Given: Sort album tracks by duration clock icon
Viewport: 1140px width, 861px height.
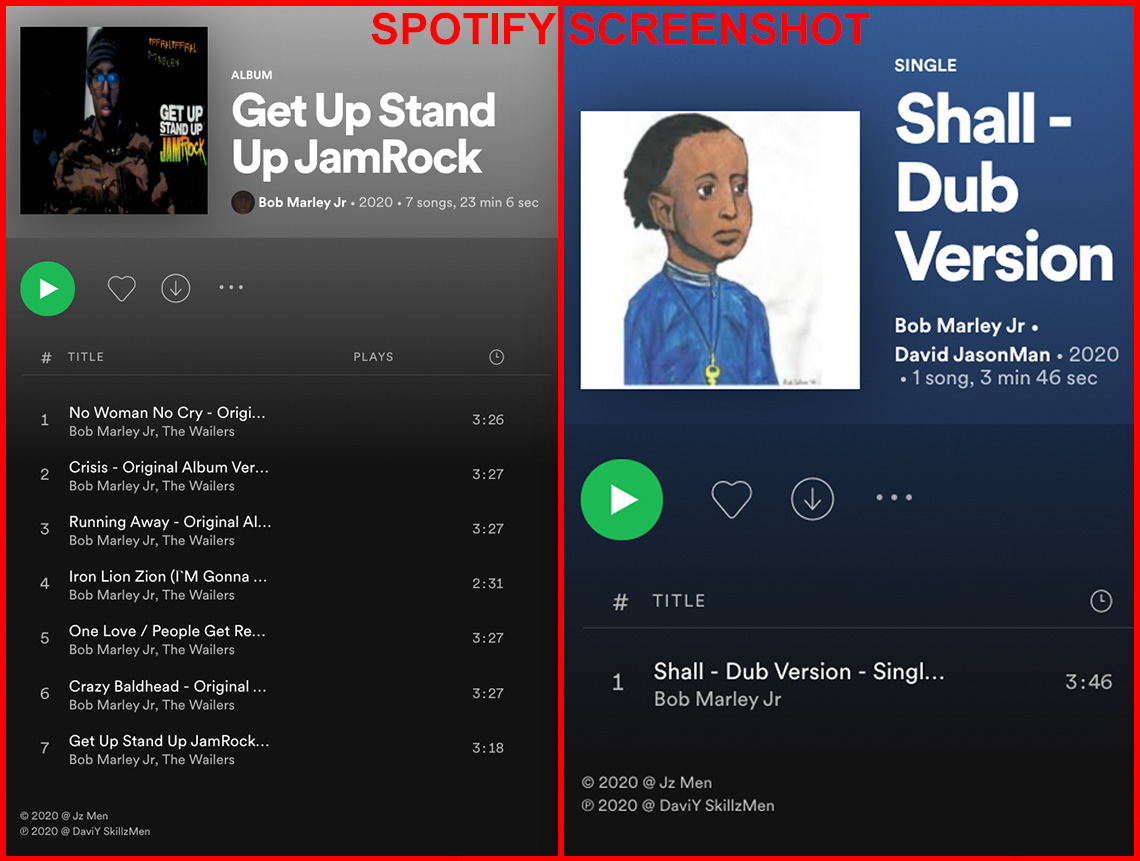Looking at the screenshot, I should [497, 357].
